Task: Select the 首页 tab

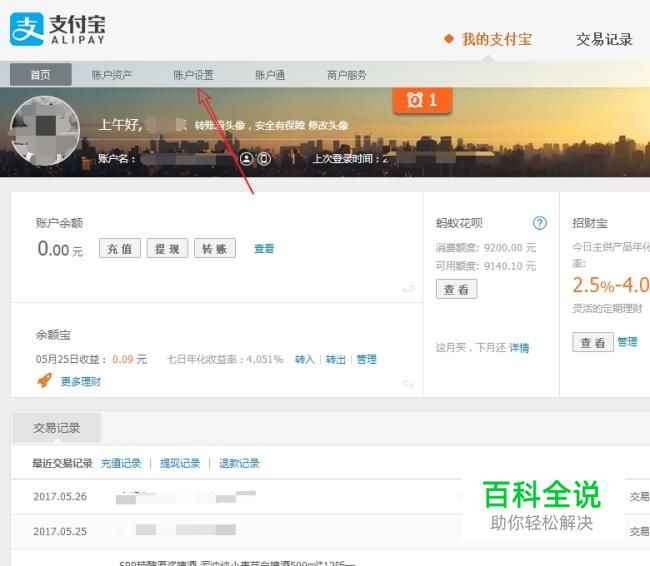Action: coord(41,75)
